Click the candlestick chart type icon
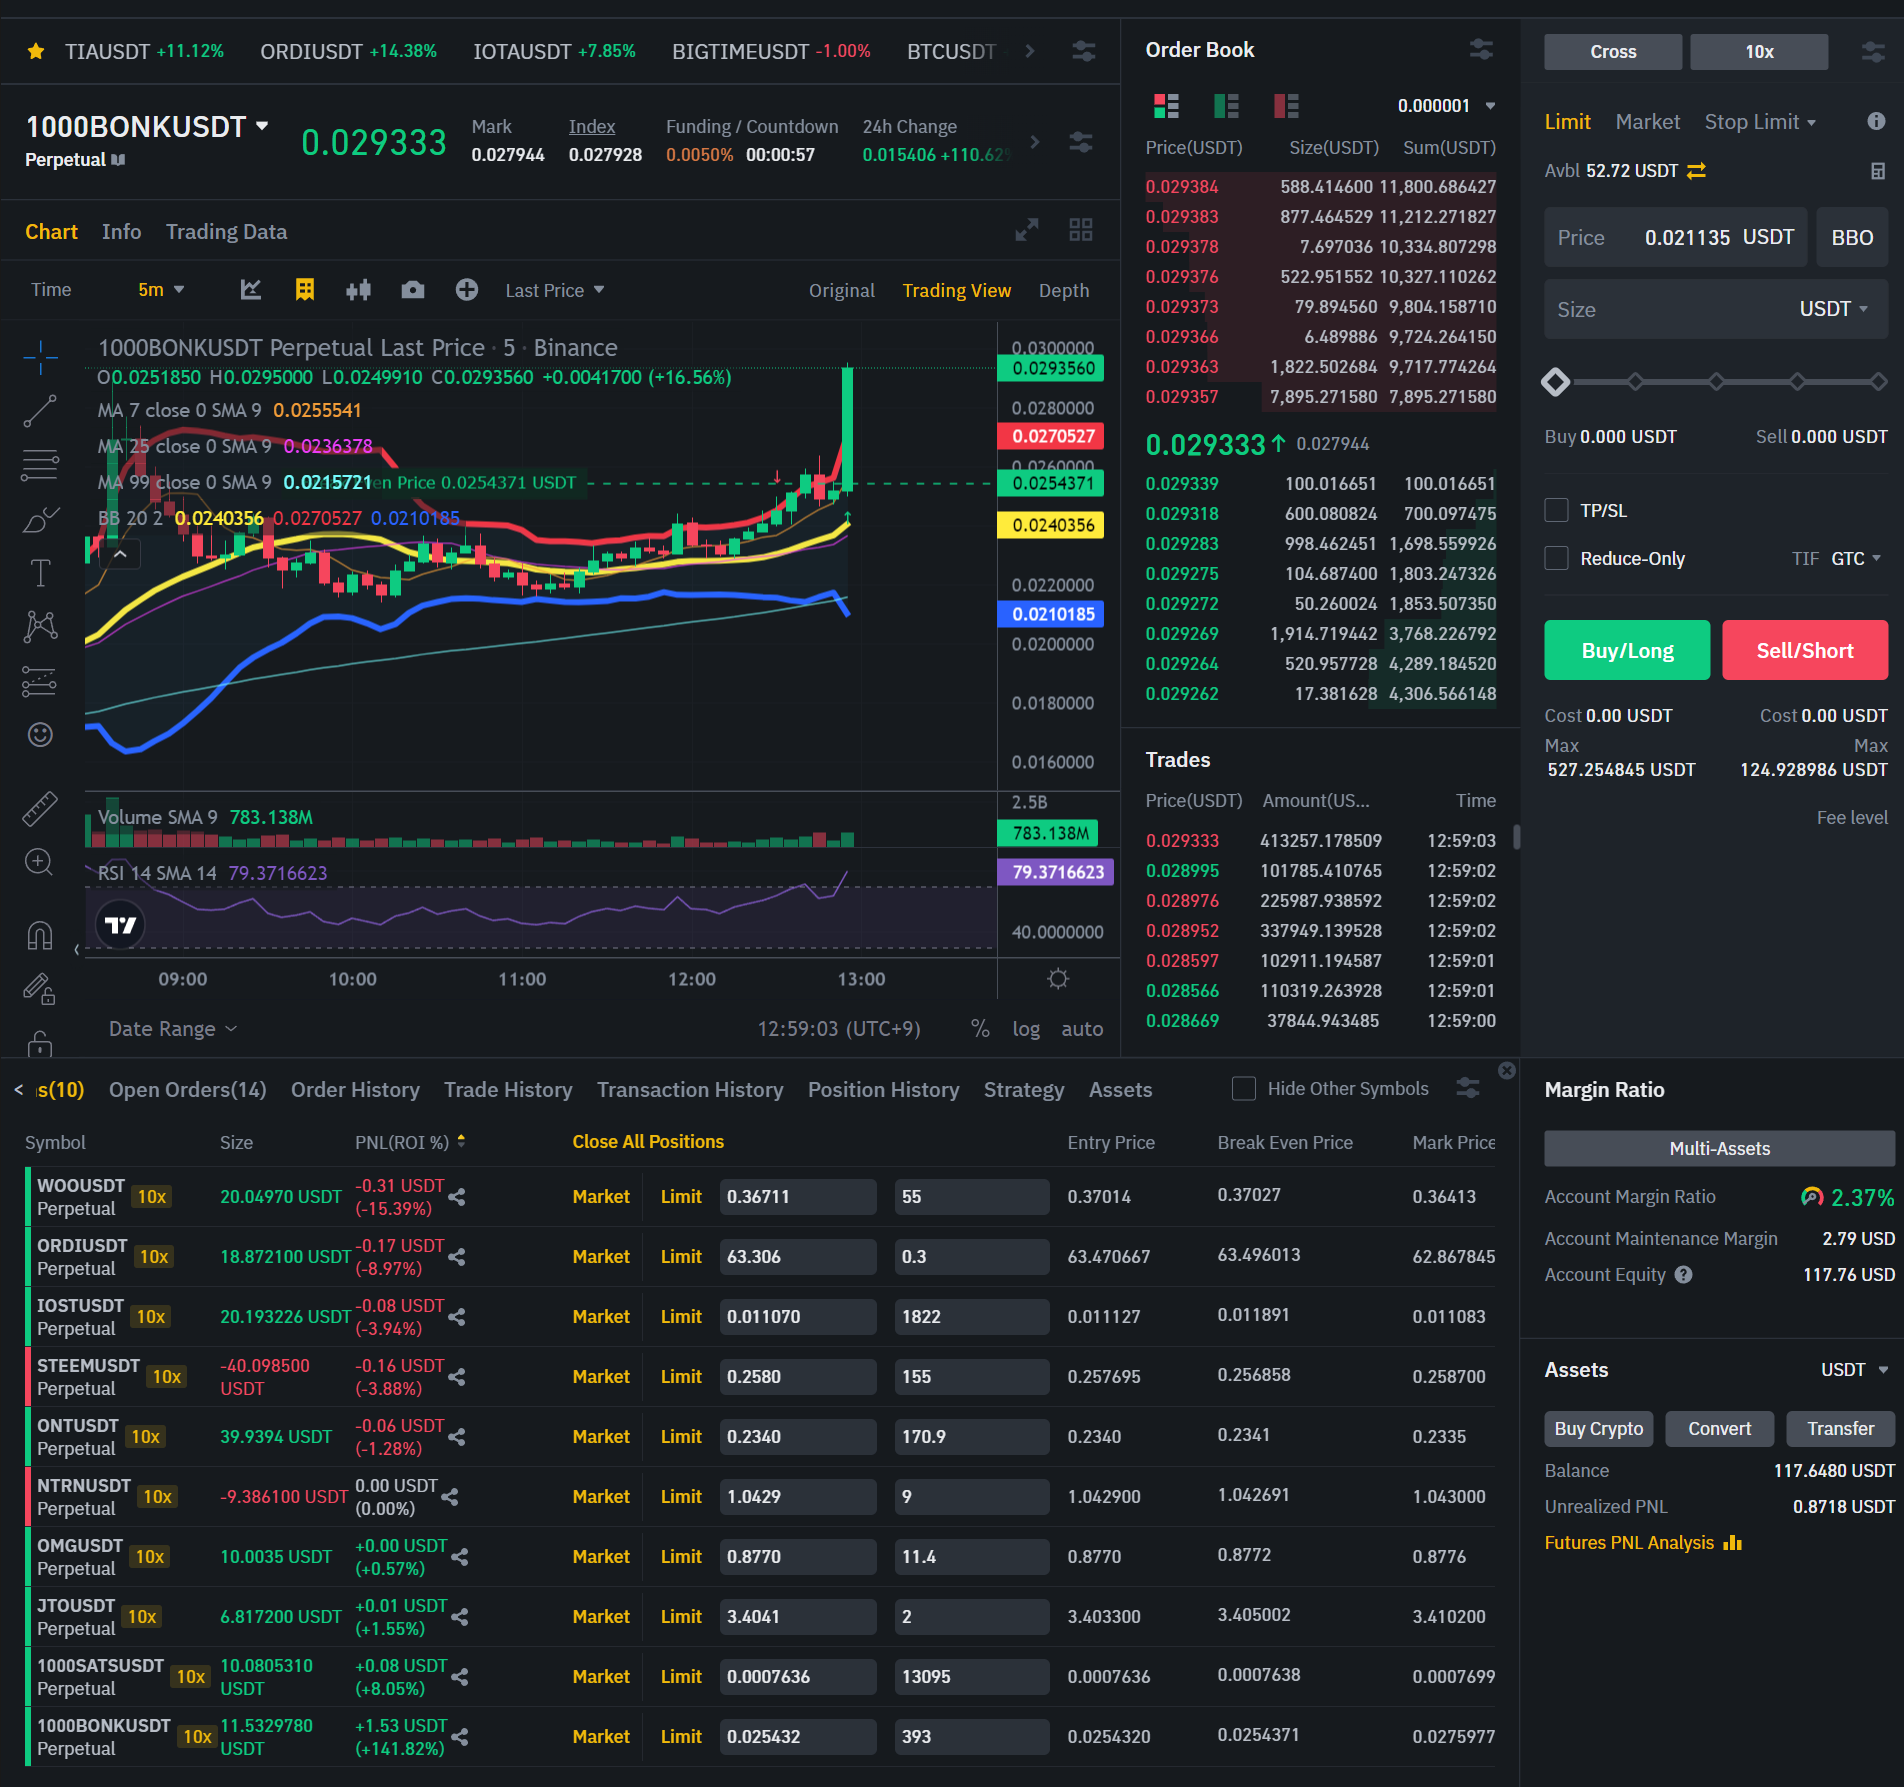The height and width of the screenshot is (1787, 1904). pyautogui.click(x=358, y=290)
